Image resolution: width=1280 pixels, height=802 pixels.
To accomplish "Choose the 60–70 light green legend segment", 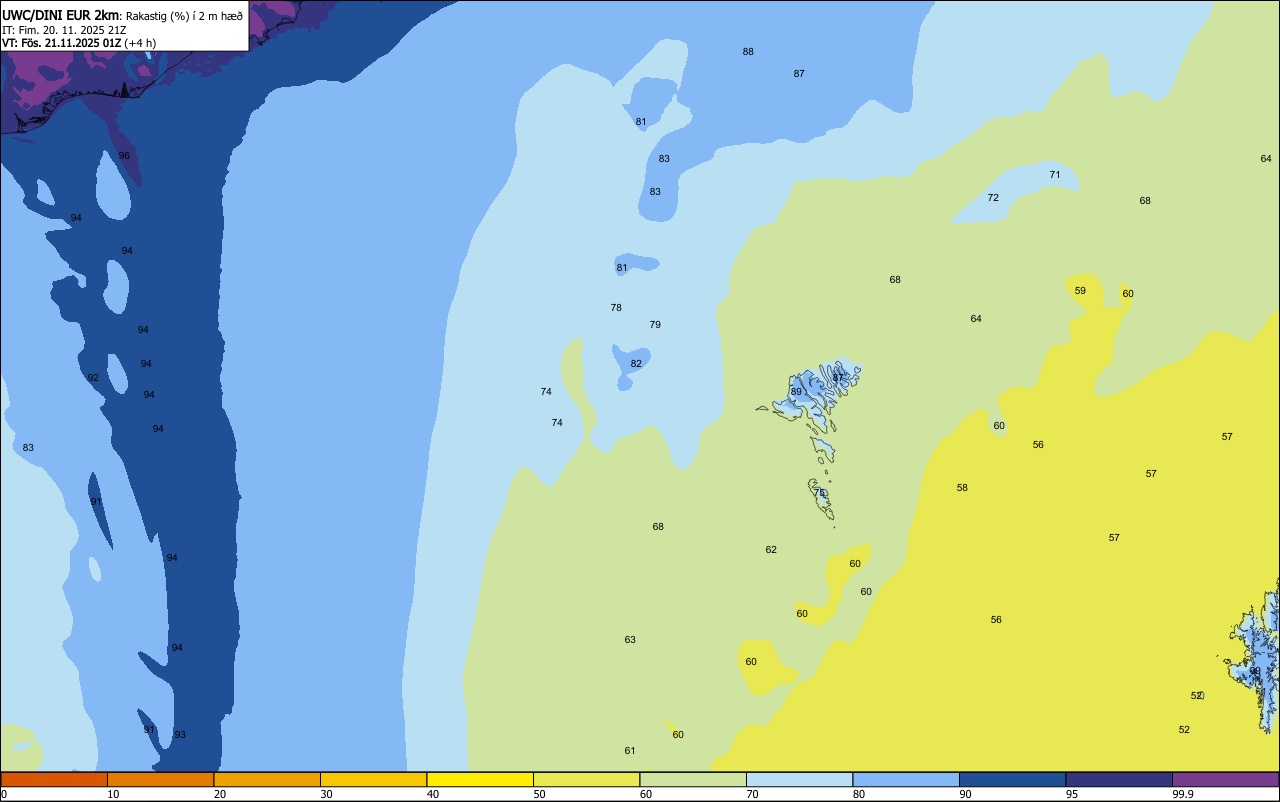I will [693, 779].
